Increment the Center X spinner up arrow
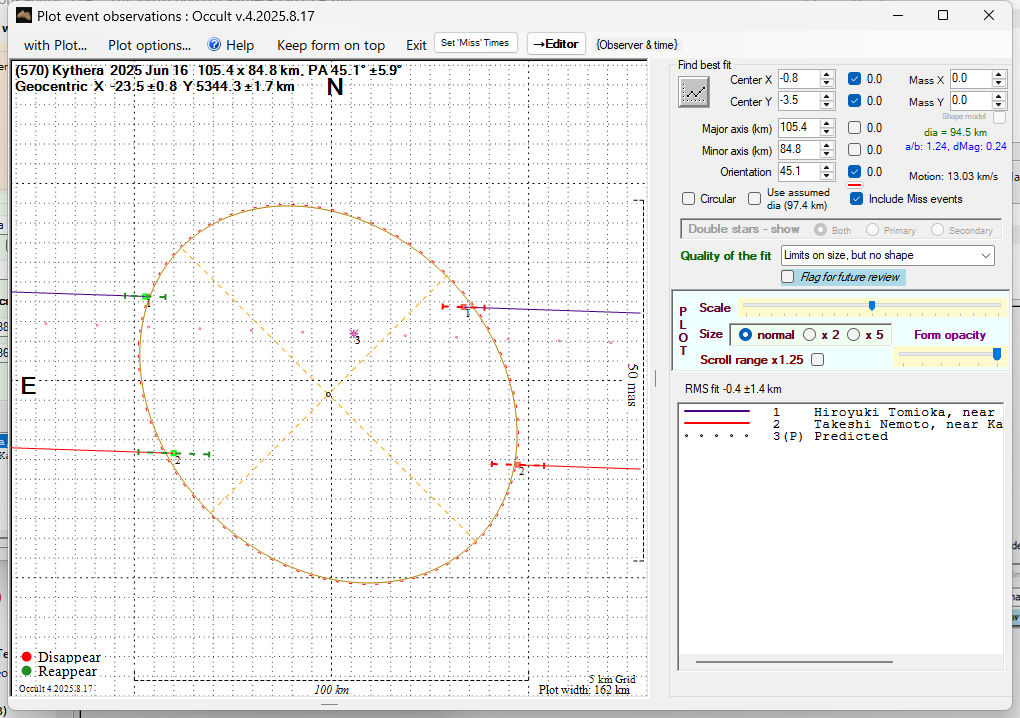 point(827,74)
